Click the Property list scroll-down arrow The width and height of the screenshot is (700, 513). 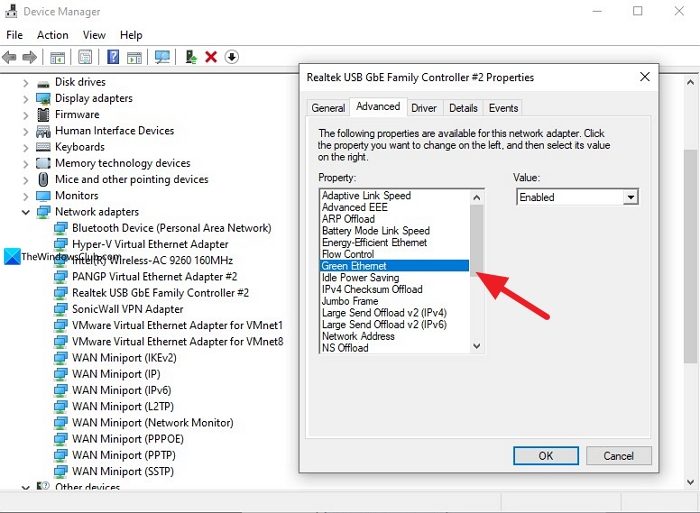477,346
